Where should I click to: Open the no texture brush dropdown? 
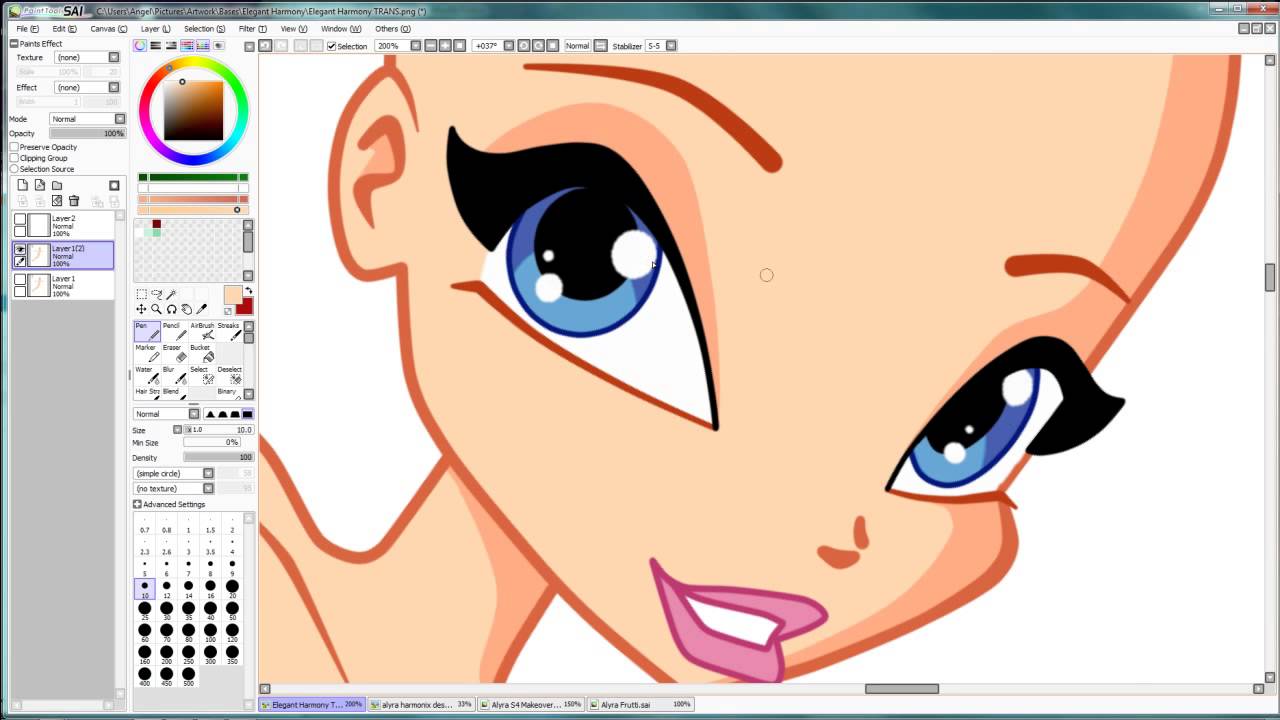173,488
